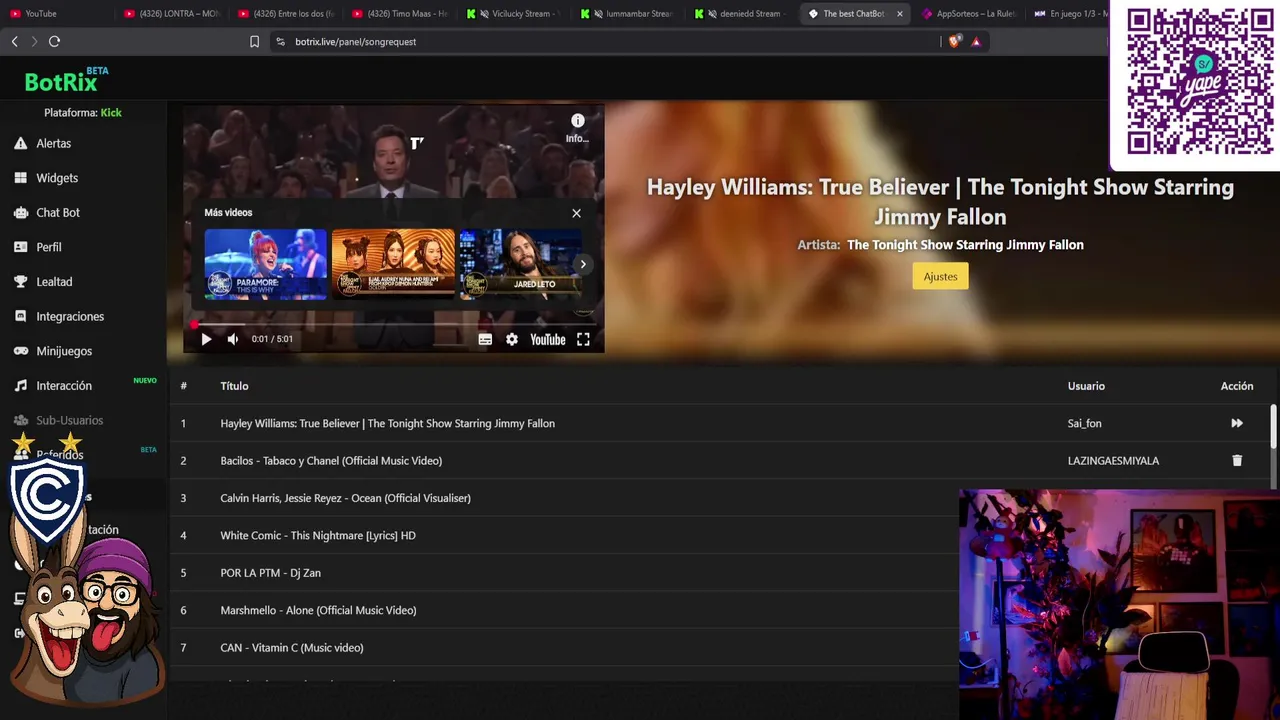Skip the current song by Sai_fon
Screen dimensions: 1280x720
[x=1237, y=423]
